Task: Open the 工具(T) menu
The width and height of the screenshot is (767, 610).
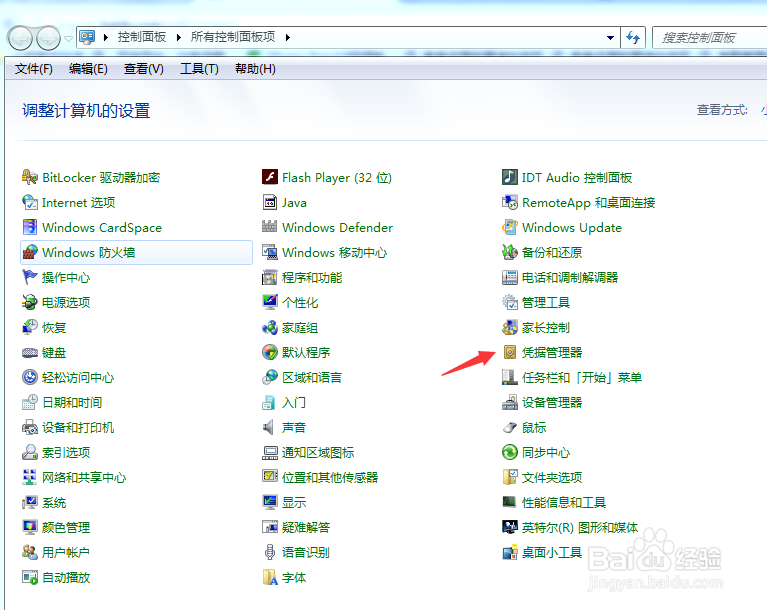Action: click(x=199, y=69)
